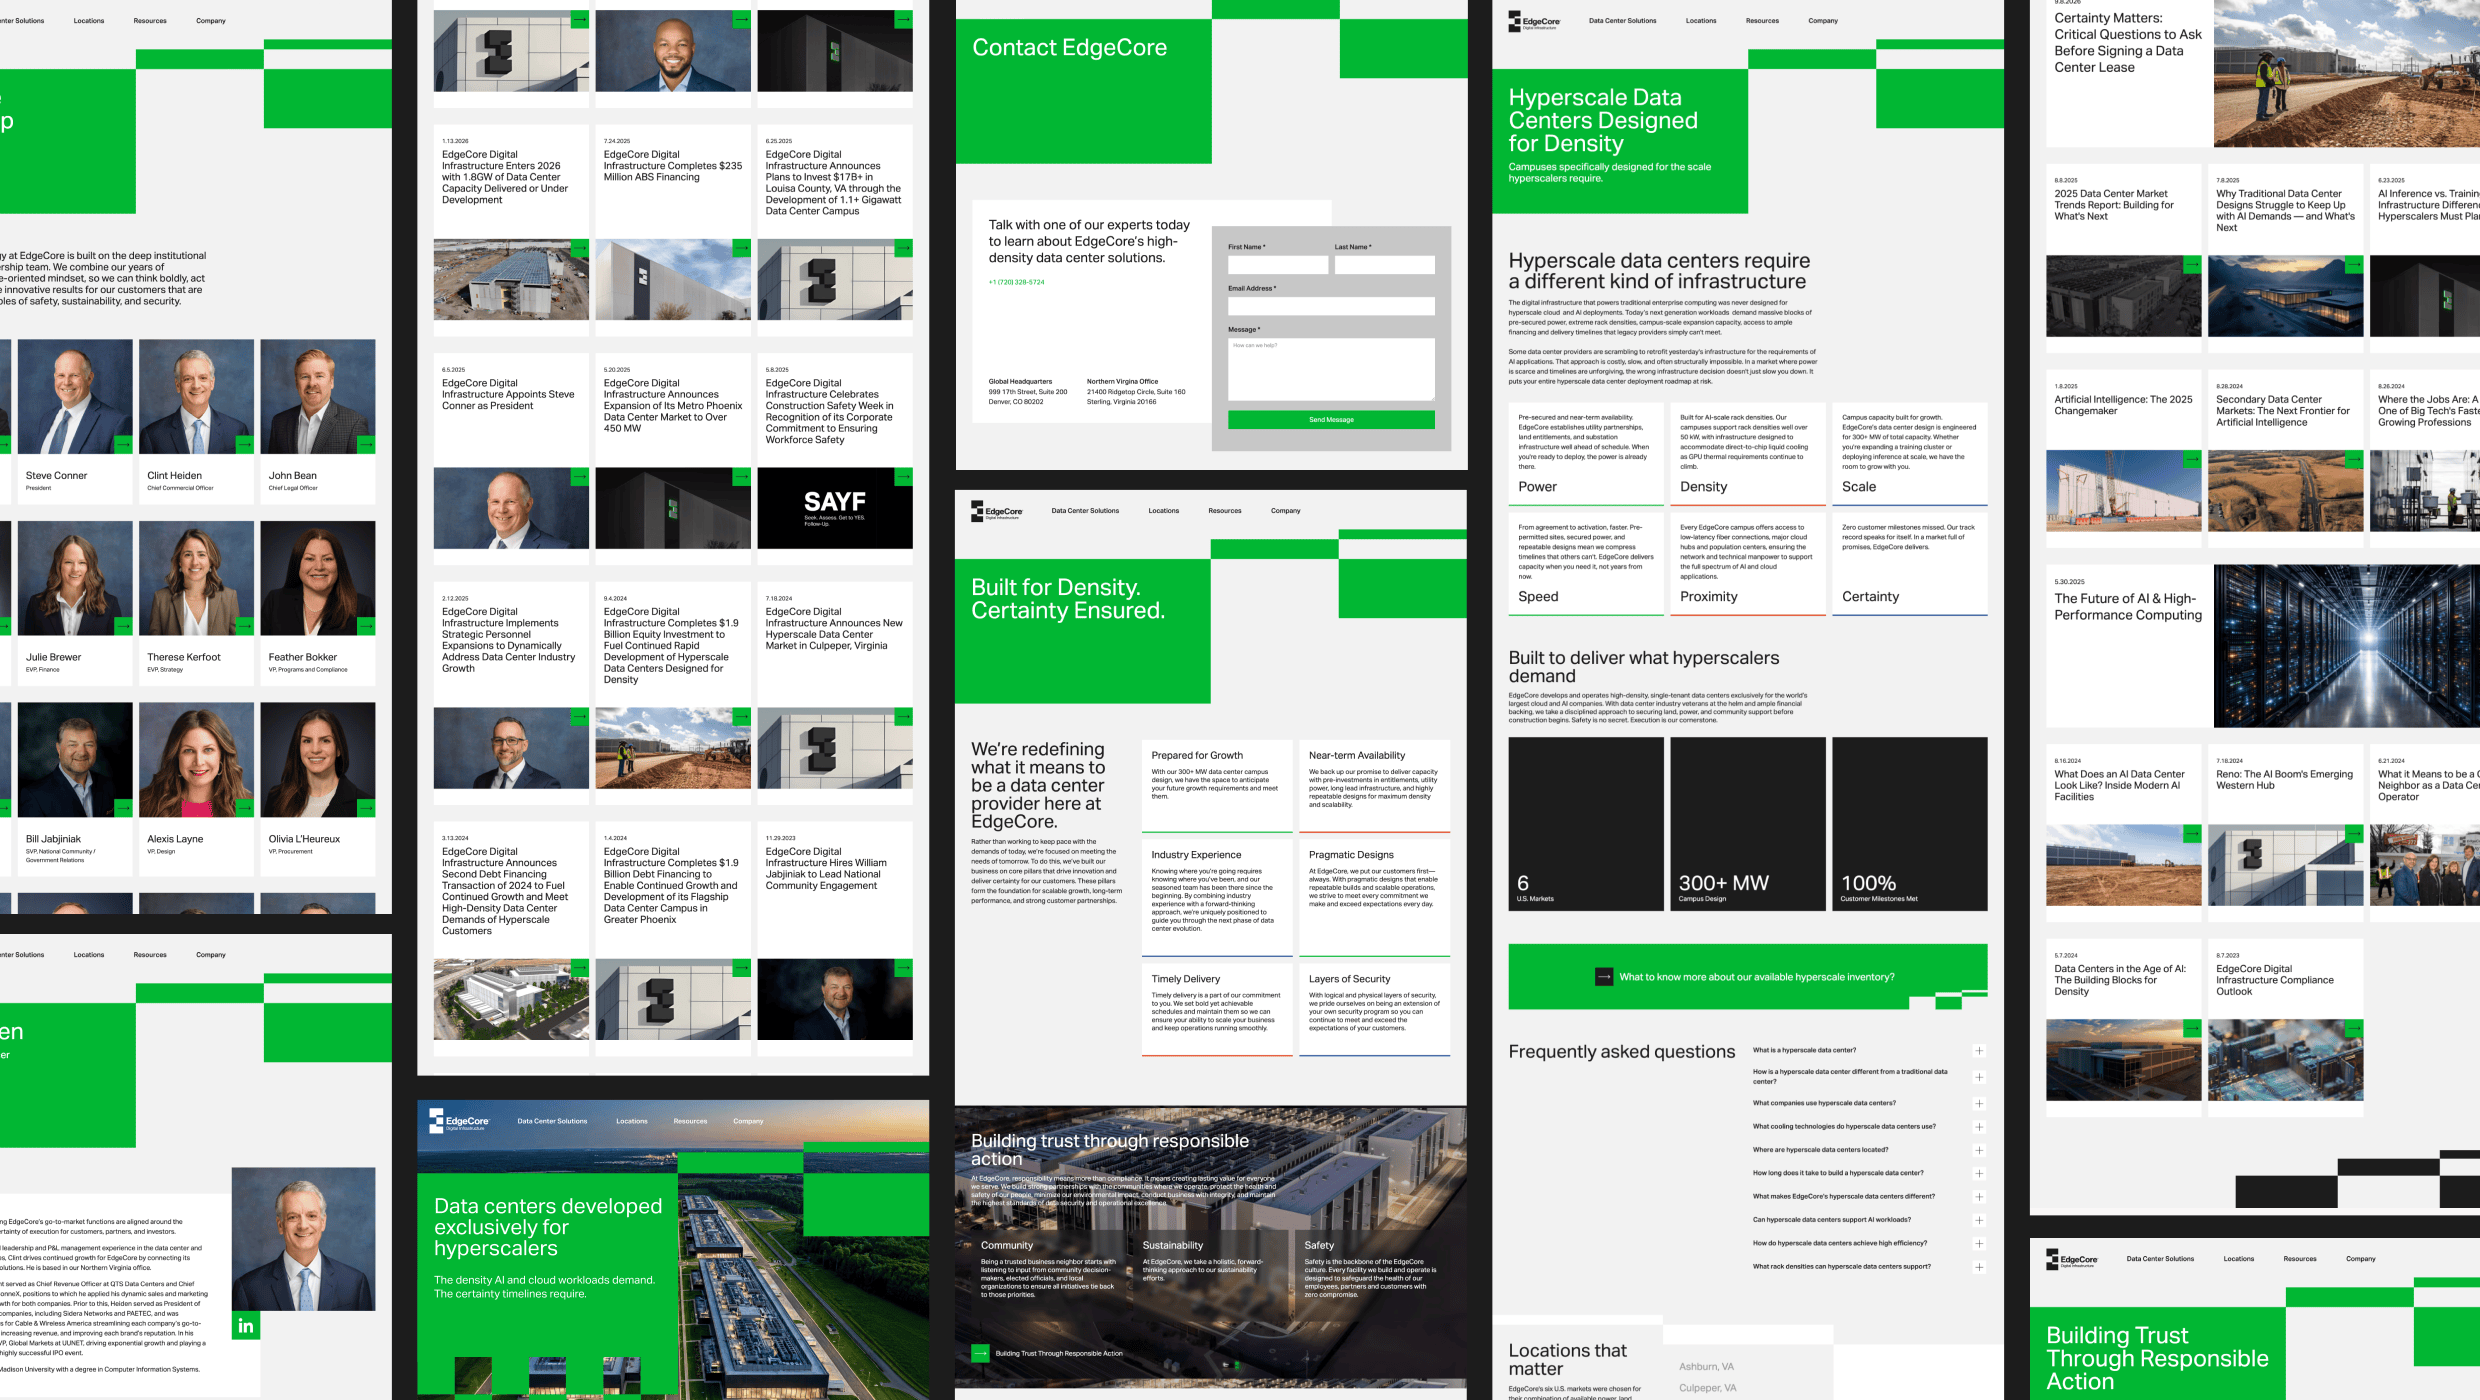
Task: Click arrow icon on 'Louisa County, VA' news card
Action: click(x=904, y=248)
